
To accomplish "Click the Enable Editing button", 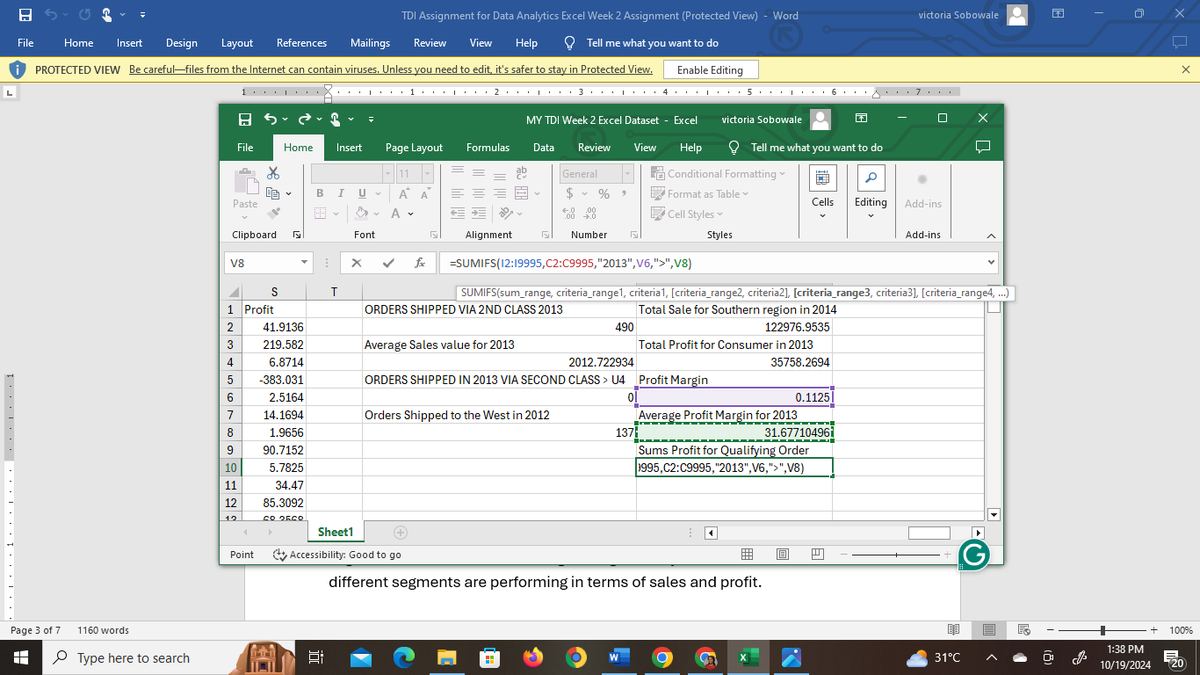I will pyautogui.click(x=710, y=70).
